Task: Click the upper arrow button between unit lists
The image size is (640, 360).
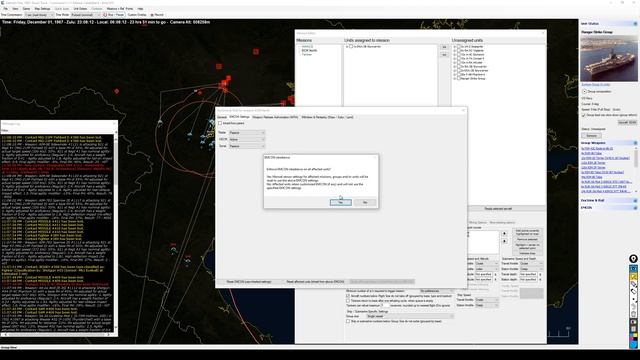Action: tap(444, 47)
